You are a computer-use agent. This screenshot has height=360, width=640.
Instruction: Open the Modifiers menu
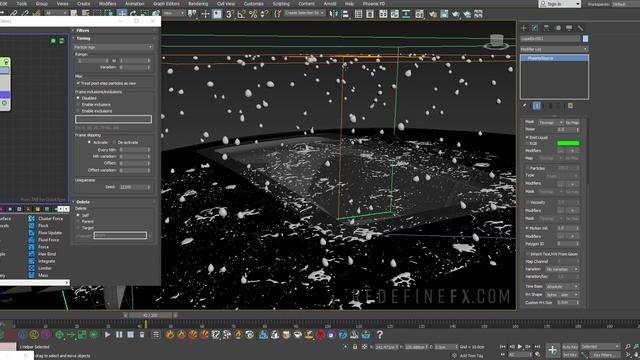pos(107,3)
